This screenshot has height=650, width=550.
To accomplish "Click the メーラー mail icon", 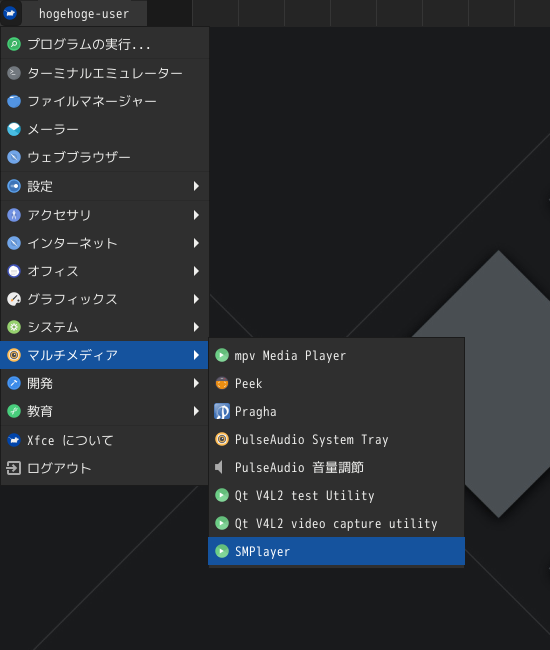I will point(14,129).
